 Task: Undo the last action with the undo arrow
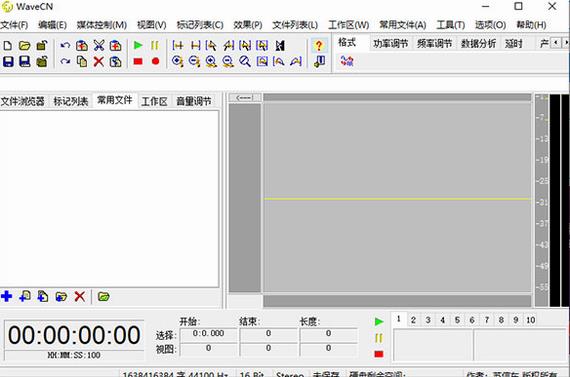(x=65, y=46)
